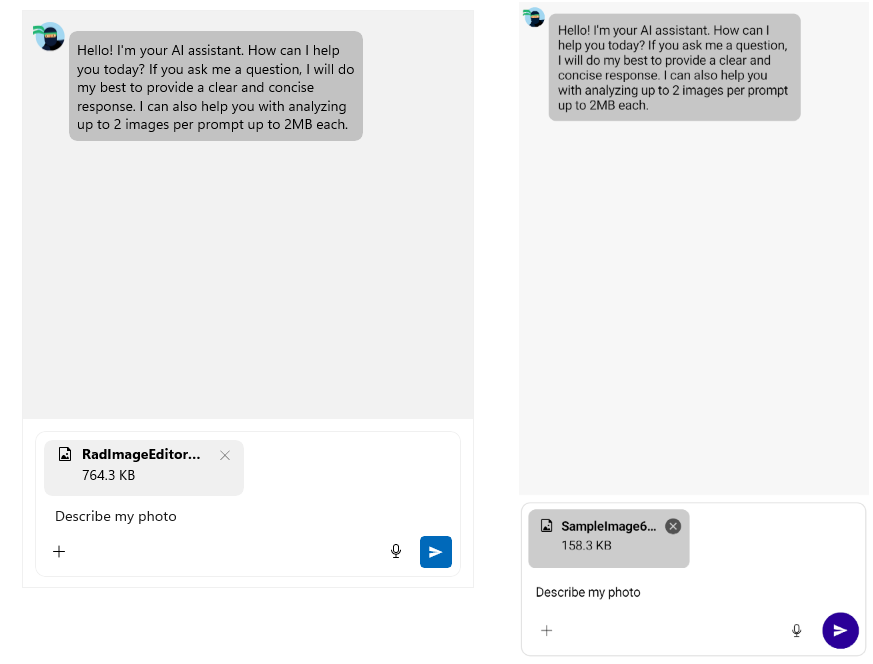Open the SampleImage6 file name label
Viewport: 873px width, 664px height.
pyautogui.click(x=609, y=526)
